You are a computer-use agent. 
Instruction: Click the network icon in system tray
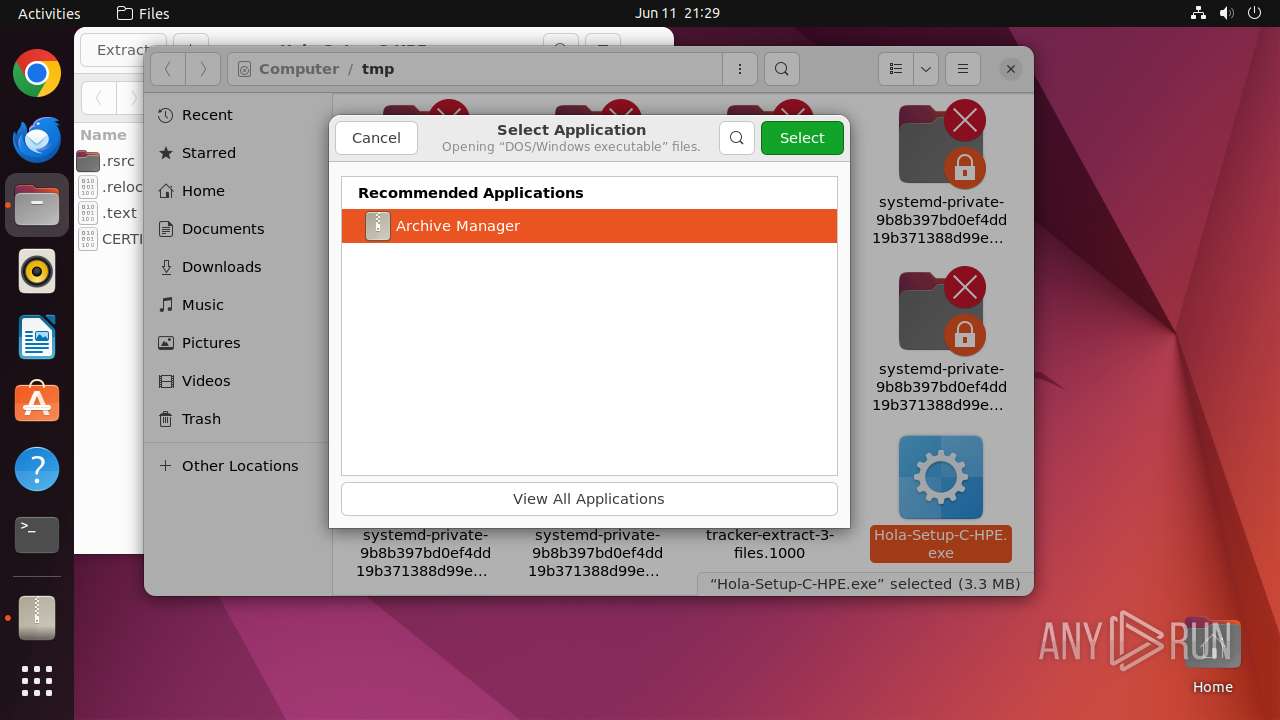point(1199,13)
